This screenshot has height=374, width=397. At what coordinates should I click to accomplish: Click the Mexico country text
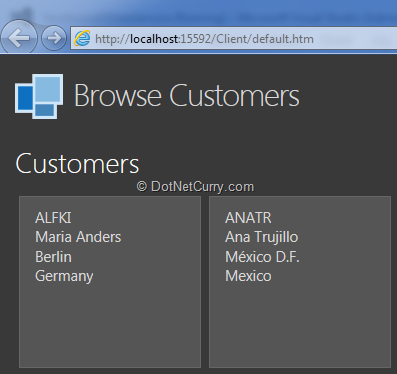tap(248, 276)
